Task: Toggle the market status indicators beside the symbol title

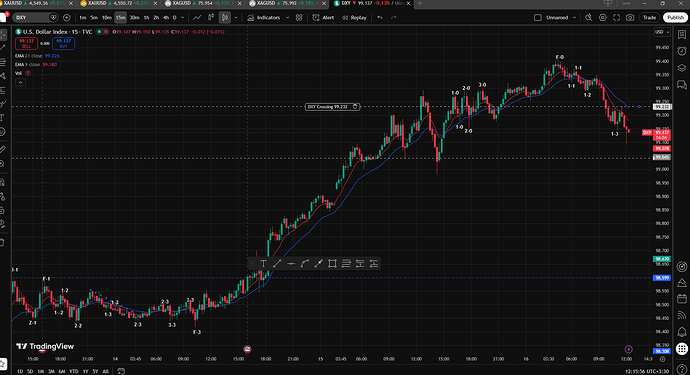Action: (x=103, y=32)
